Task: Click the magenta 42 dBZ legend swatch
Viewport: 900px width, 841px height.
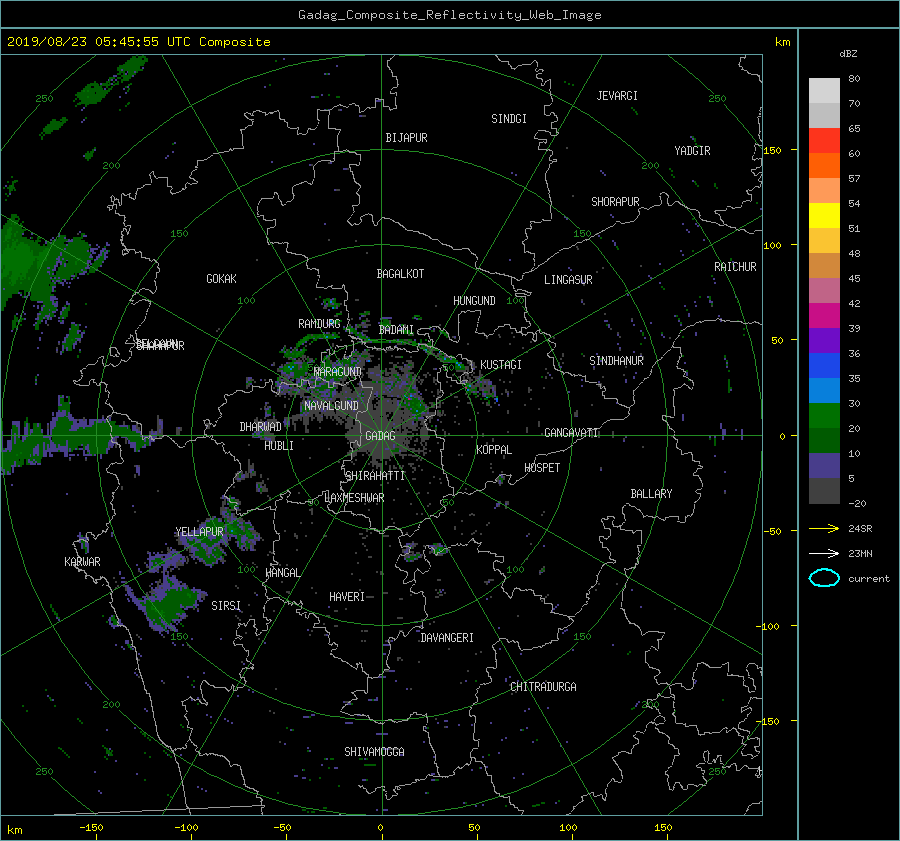Action: 824,316
